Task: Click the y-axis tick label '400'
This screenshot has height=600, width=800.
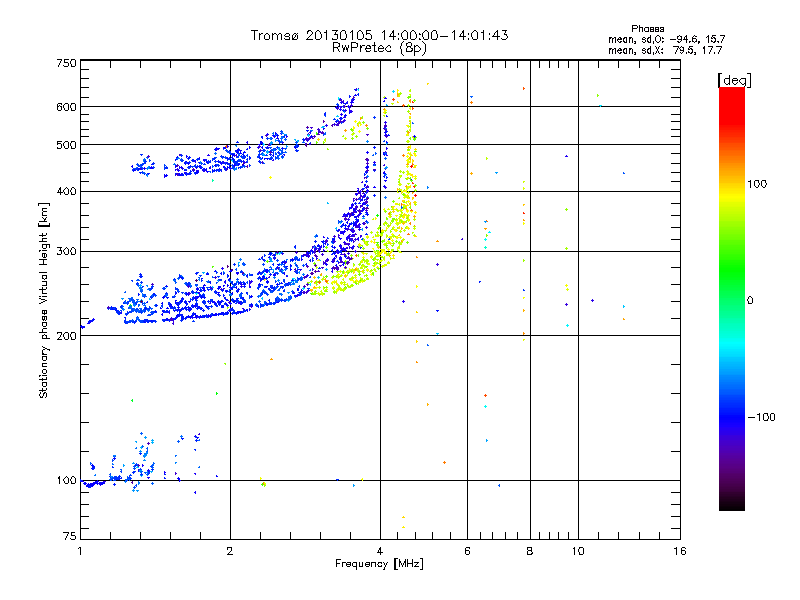Action: click(66, 192)
